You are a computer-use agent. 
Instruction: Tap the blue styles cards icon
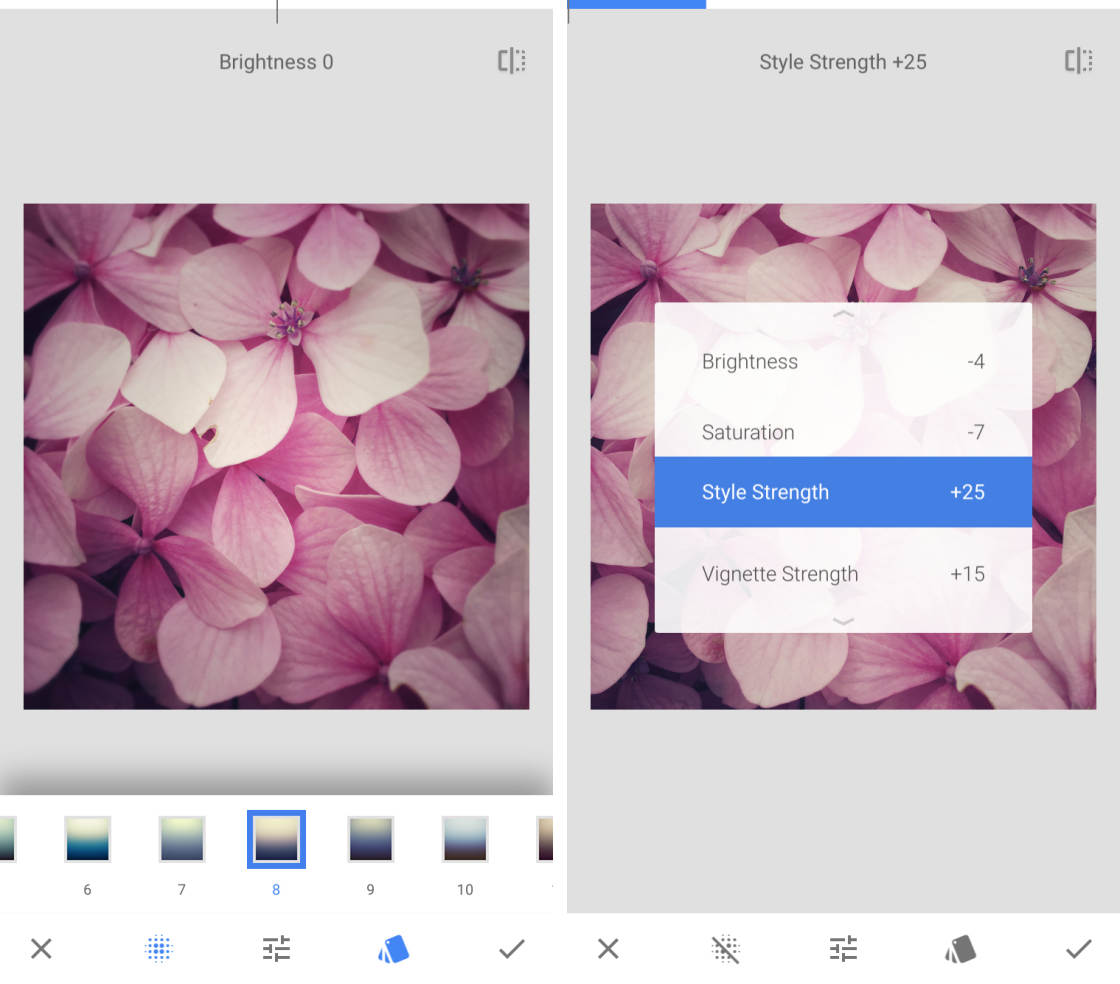click(x=393, y=948)
